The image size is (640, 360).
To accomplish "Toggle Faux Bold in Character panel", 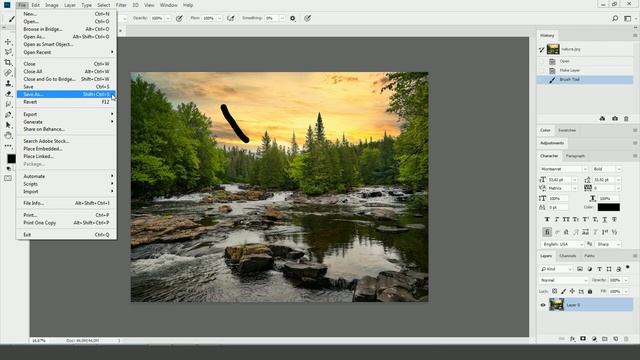I will 547,220.
